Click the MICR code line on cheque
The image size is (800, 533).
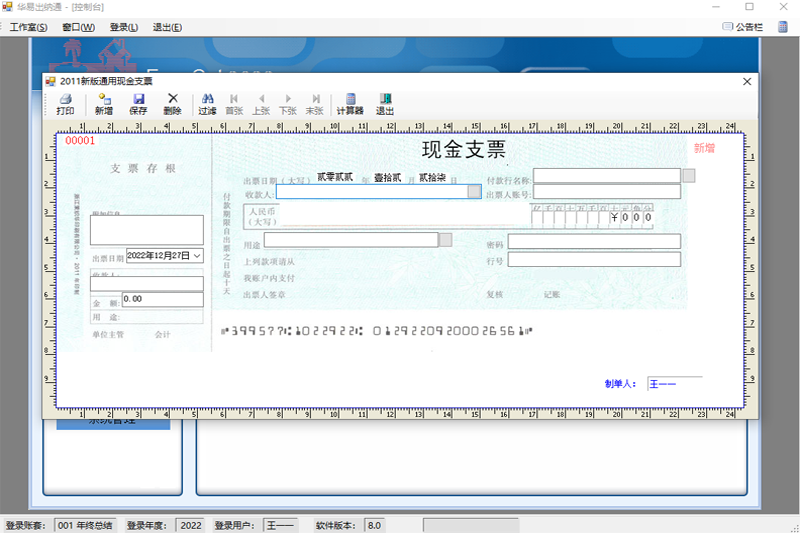tap(377, 331)
